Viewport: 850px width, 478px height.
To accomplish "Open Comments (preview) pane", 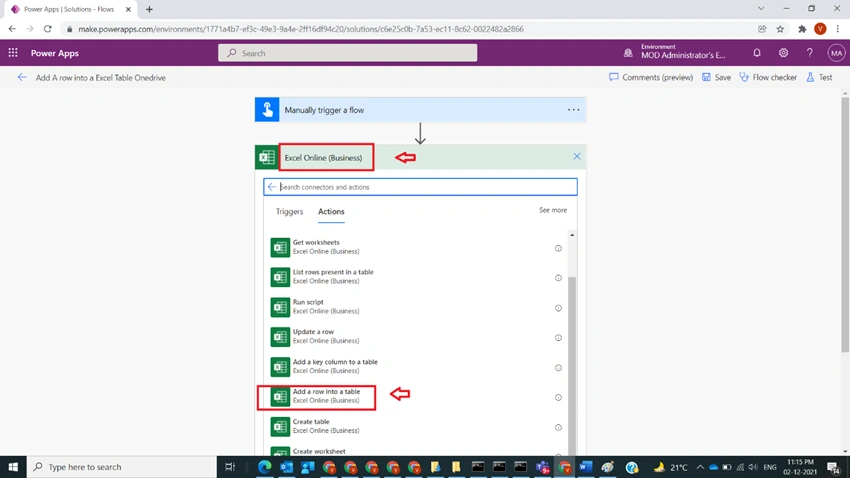I will coord(651,77).
